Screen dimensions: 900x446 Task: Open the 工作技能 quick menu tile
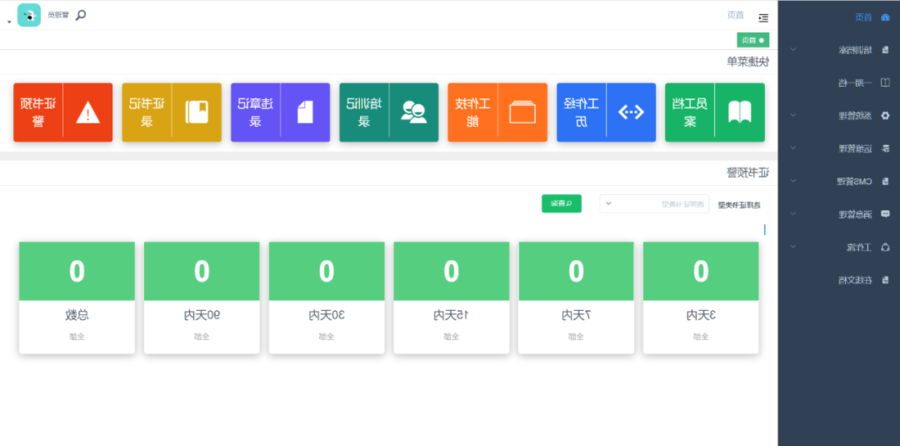(x=497, y=112)
